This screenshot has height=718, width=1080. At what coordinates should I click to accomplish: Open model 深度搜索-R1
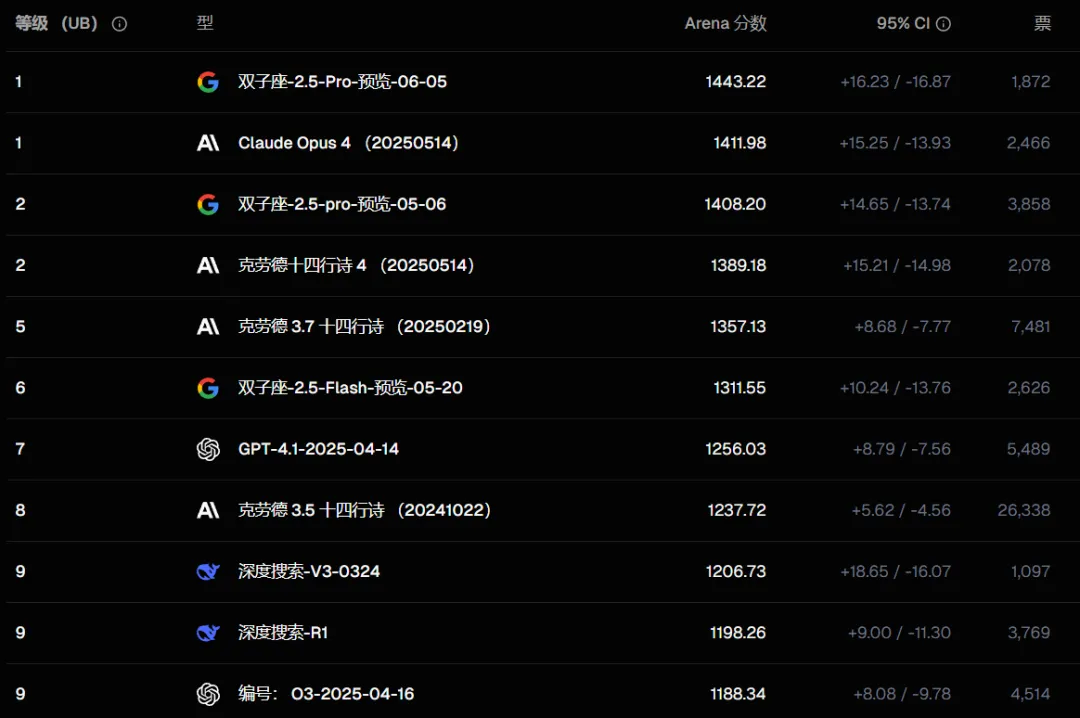pyautogui.click(x=283, y=633)
